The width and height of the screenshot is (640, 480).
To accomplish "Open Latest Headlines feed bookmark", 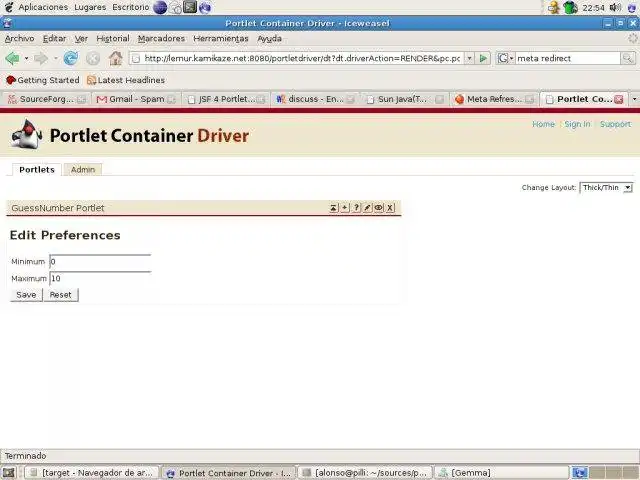I will pyautogui.click(x=126, y=80).
